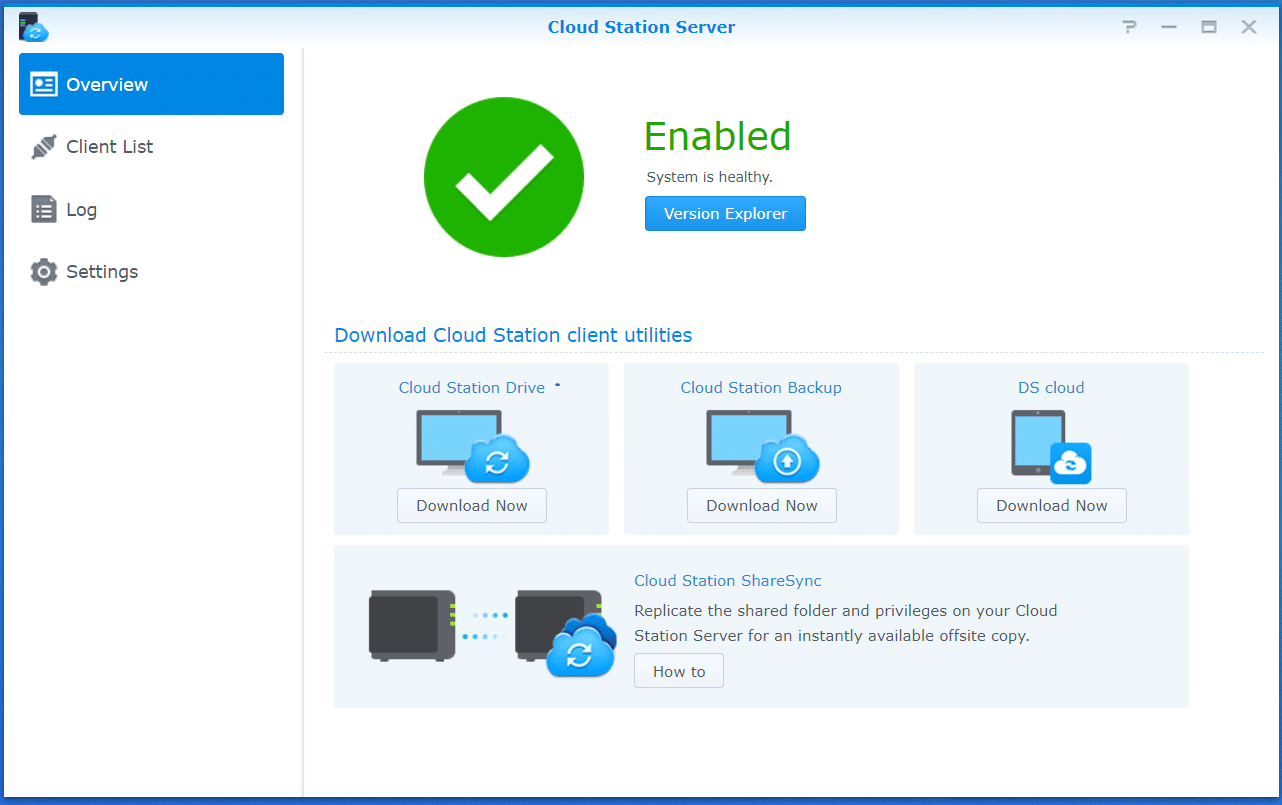Screen dimensions: 1282x805
Task: Click the ShareSync How to button
Action: pos(679,672)
